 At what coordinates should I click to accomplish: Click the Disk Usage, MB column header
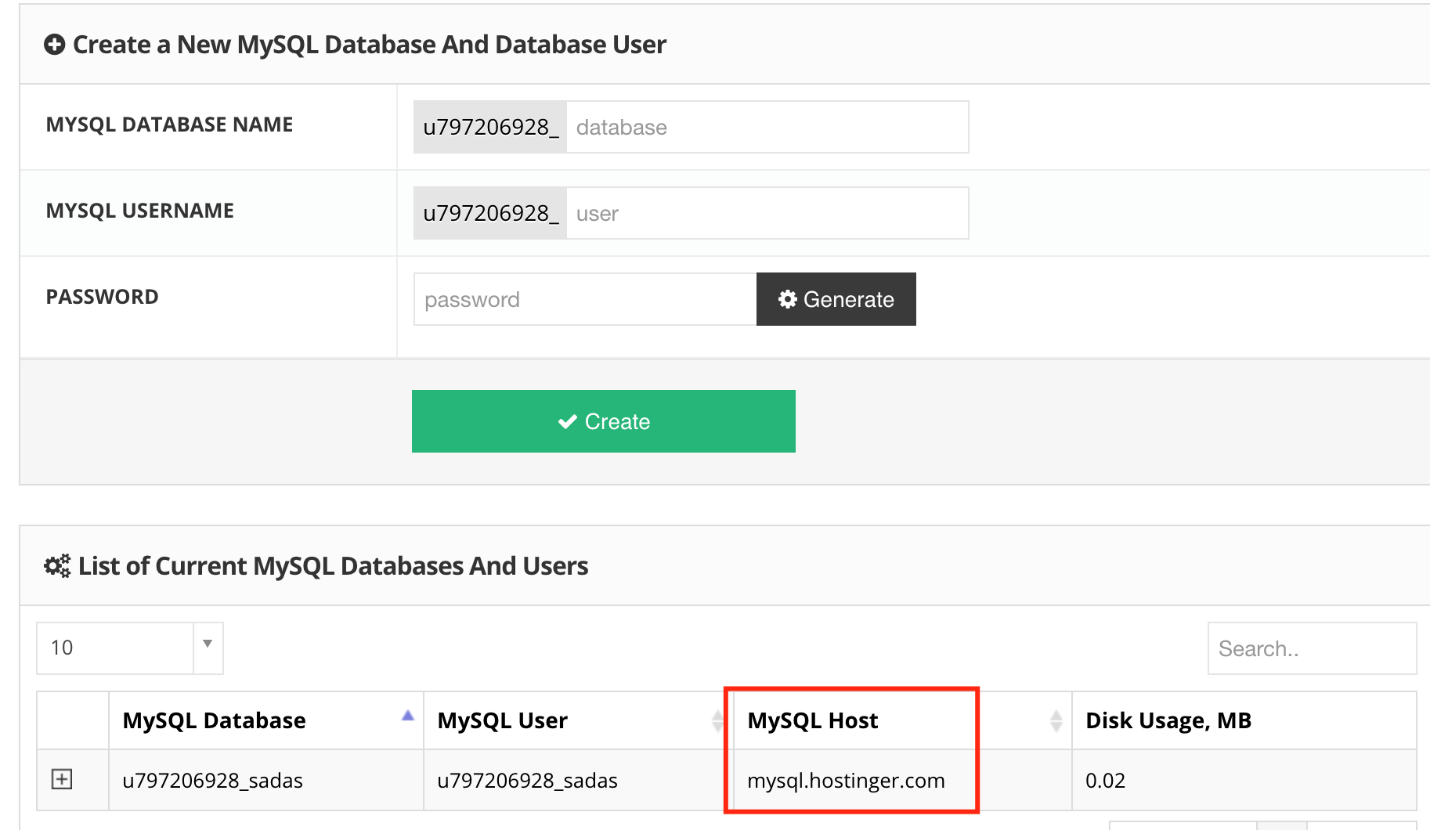pos(1244,720)
